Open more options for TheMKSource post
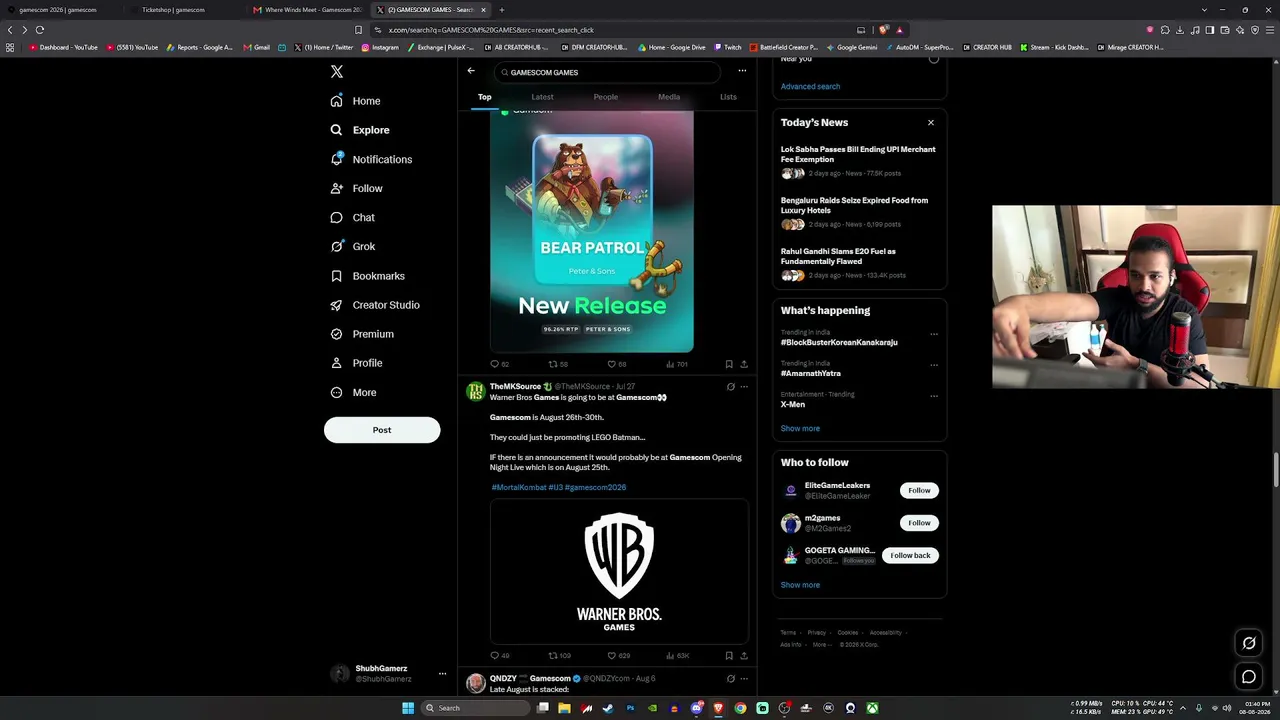This screenshot has width=1280, height=720. click(744, 387)
